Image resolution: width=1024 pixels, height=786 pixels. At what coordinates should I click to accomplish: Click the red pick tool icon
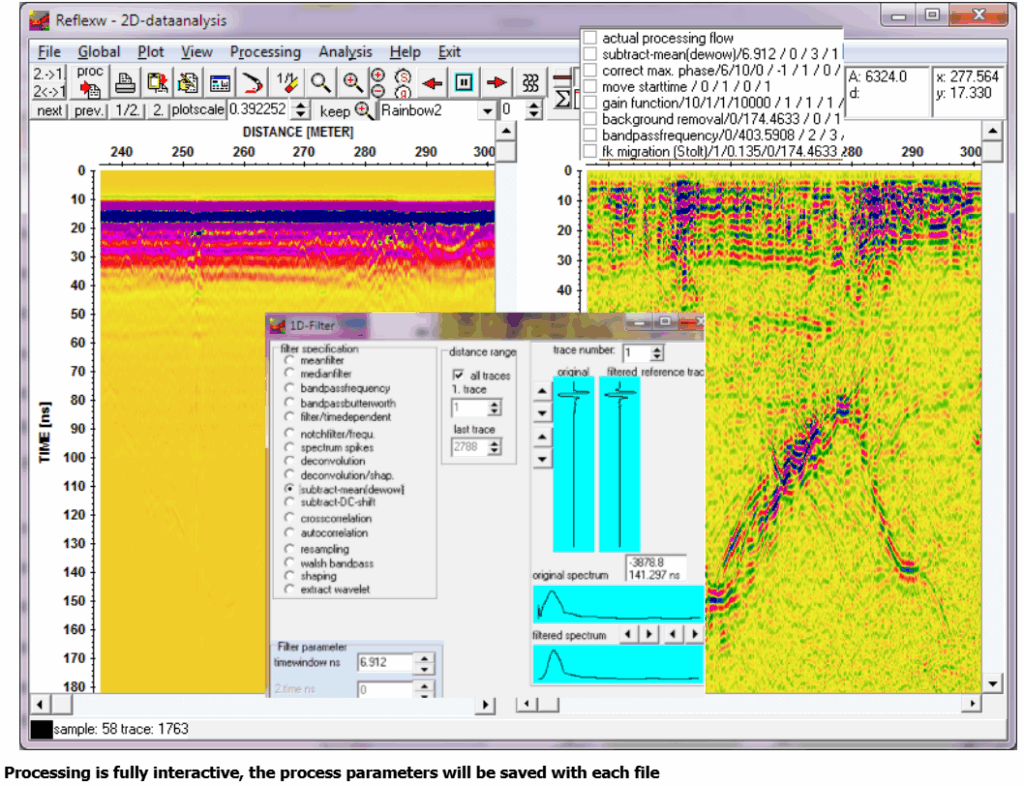coord(253,83)
